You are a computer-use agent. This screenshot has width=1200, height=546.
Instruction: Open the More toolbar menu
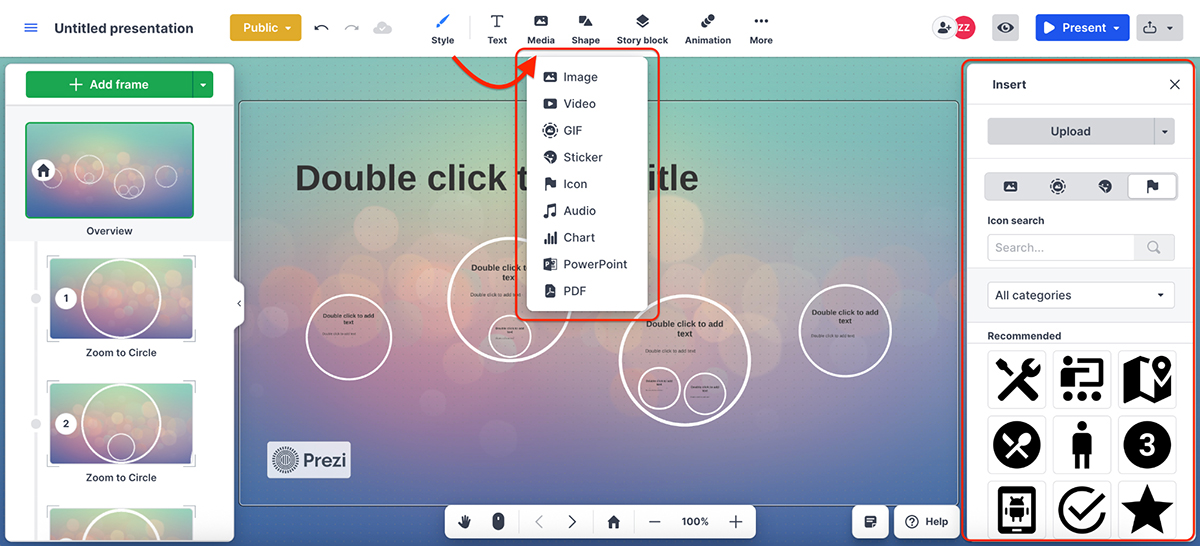[x=761, y=28]
